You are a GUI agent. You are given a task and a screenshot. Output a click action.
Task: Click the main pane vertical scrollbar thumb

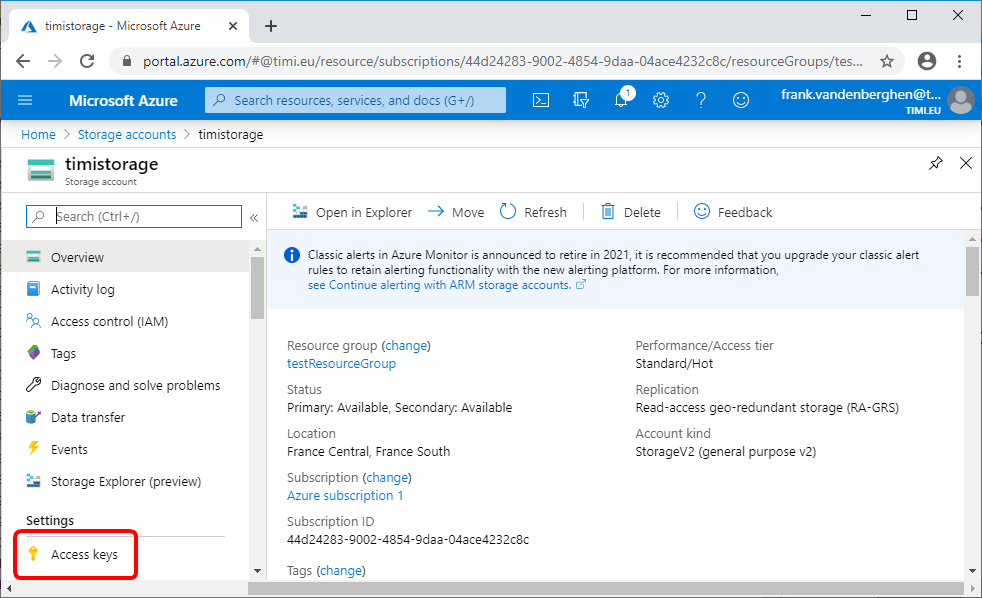[972, 271]
